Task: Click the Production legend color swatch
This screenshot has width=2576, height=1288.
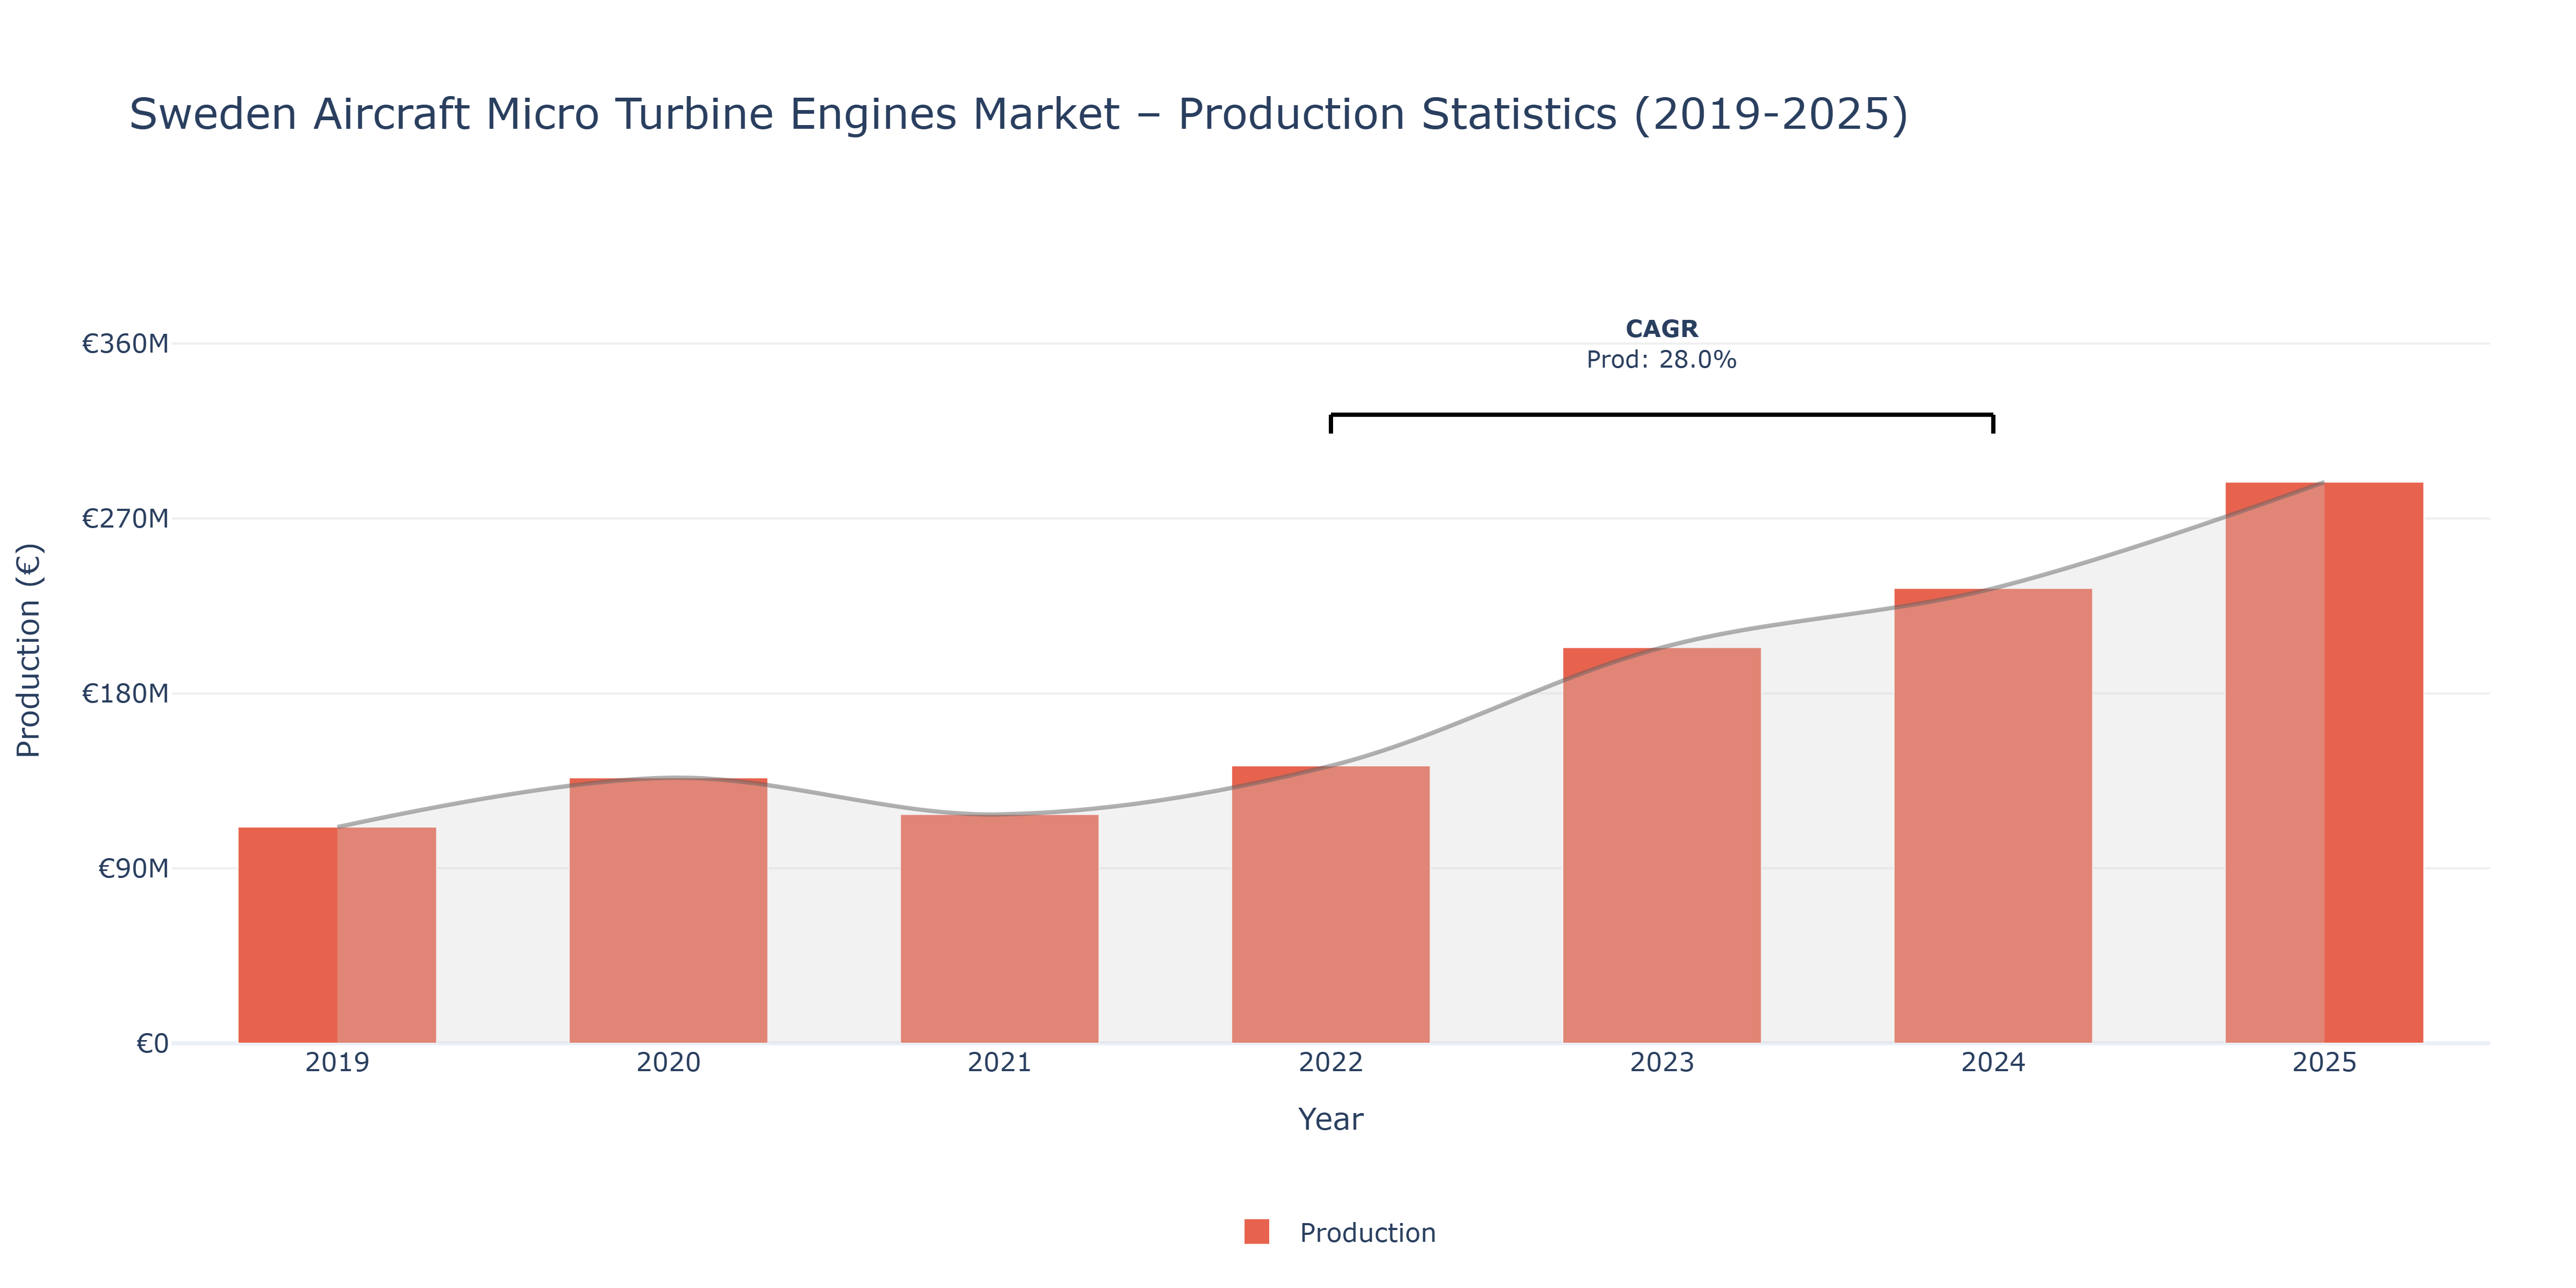Action: [x=1256, y=1232]
